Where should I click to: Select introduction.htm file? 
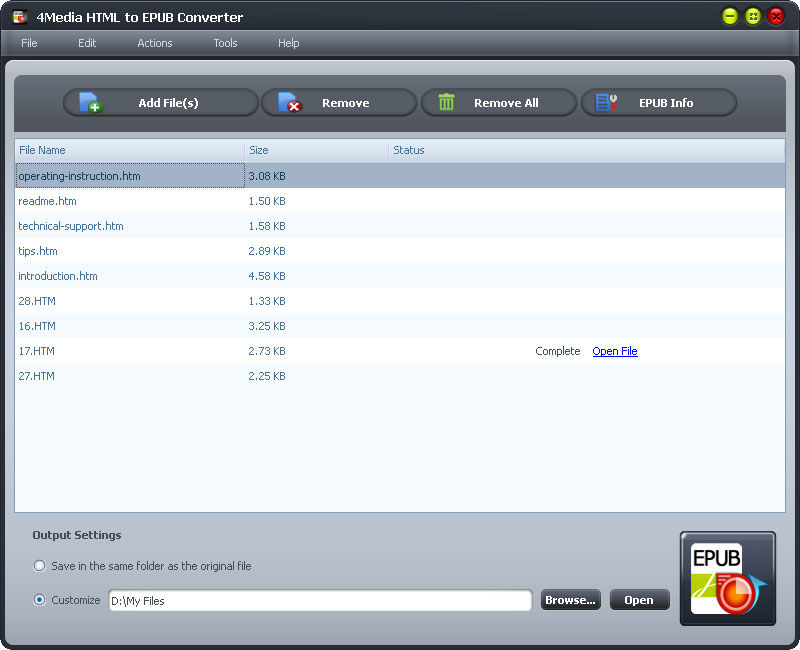point(58,276)
